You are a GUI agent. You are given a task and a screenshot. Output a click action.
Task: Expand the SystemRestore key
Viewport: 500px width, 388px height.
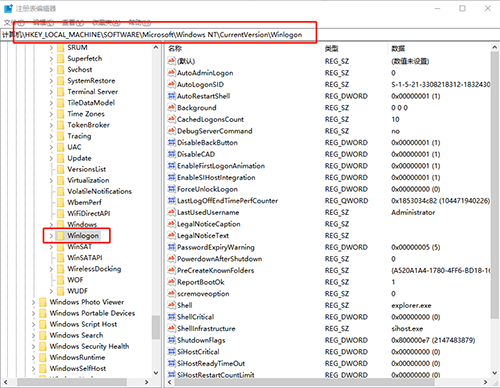pyautogui.click(x=51, y=81)
